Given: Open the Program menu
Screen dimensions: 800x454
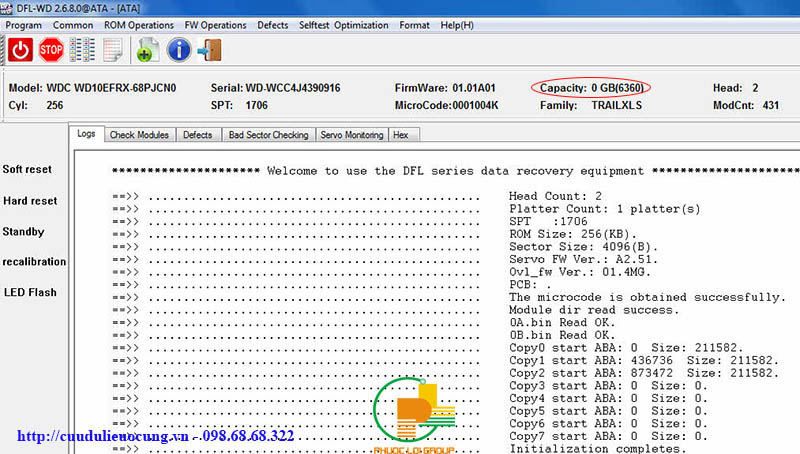Looking at the screenshot, I should [x=24, y=24].
